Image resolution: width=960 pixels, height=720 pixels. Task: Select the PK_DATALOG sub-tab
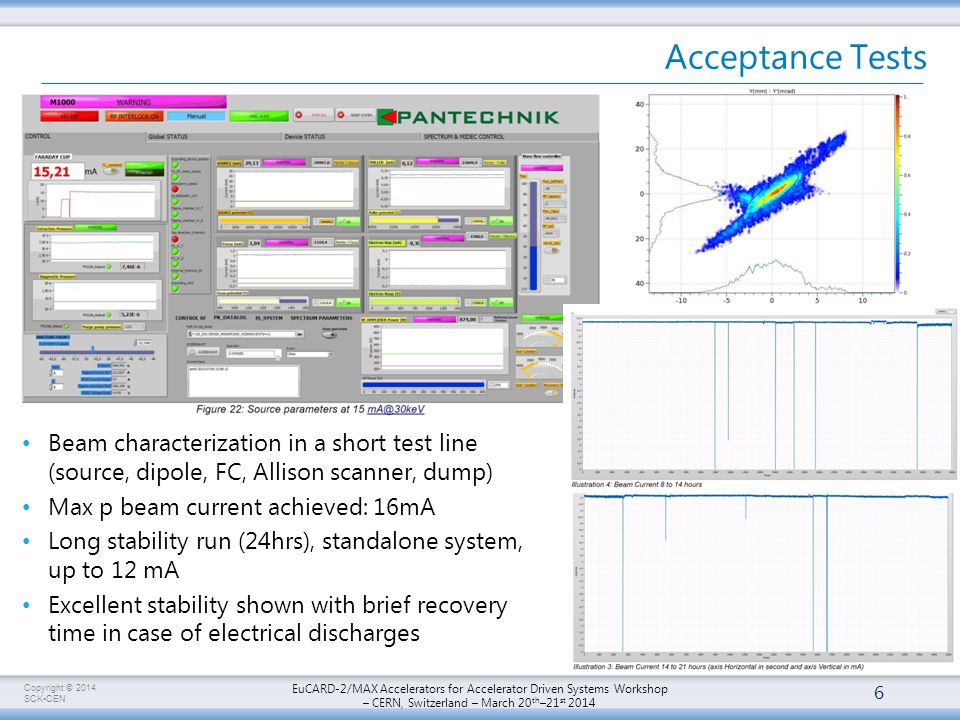click(230, 317)
